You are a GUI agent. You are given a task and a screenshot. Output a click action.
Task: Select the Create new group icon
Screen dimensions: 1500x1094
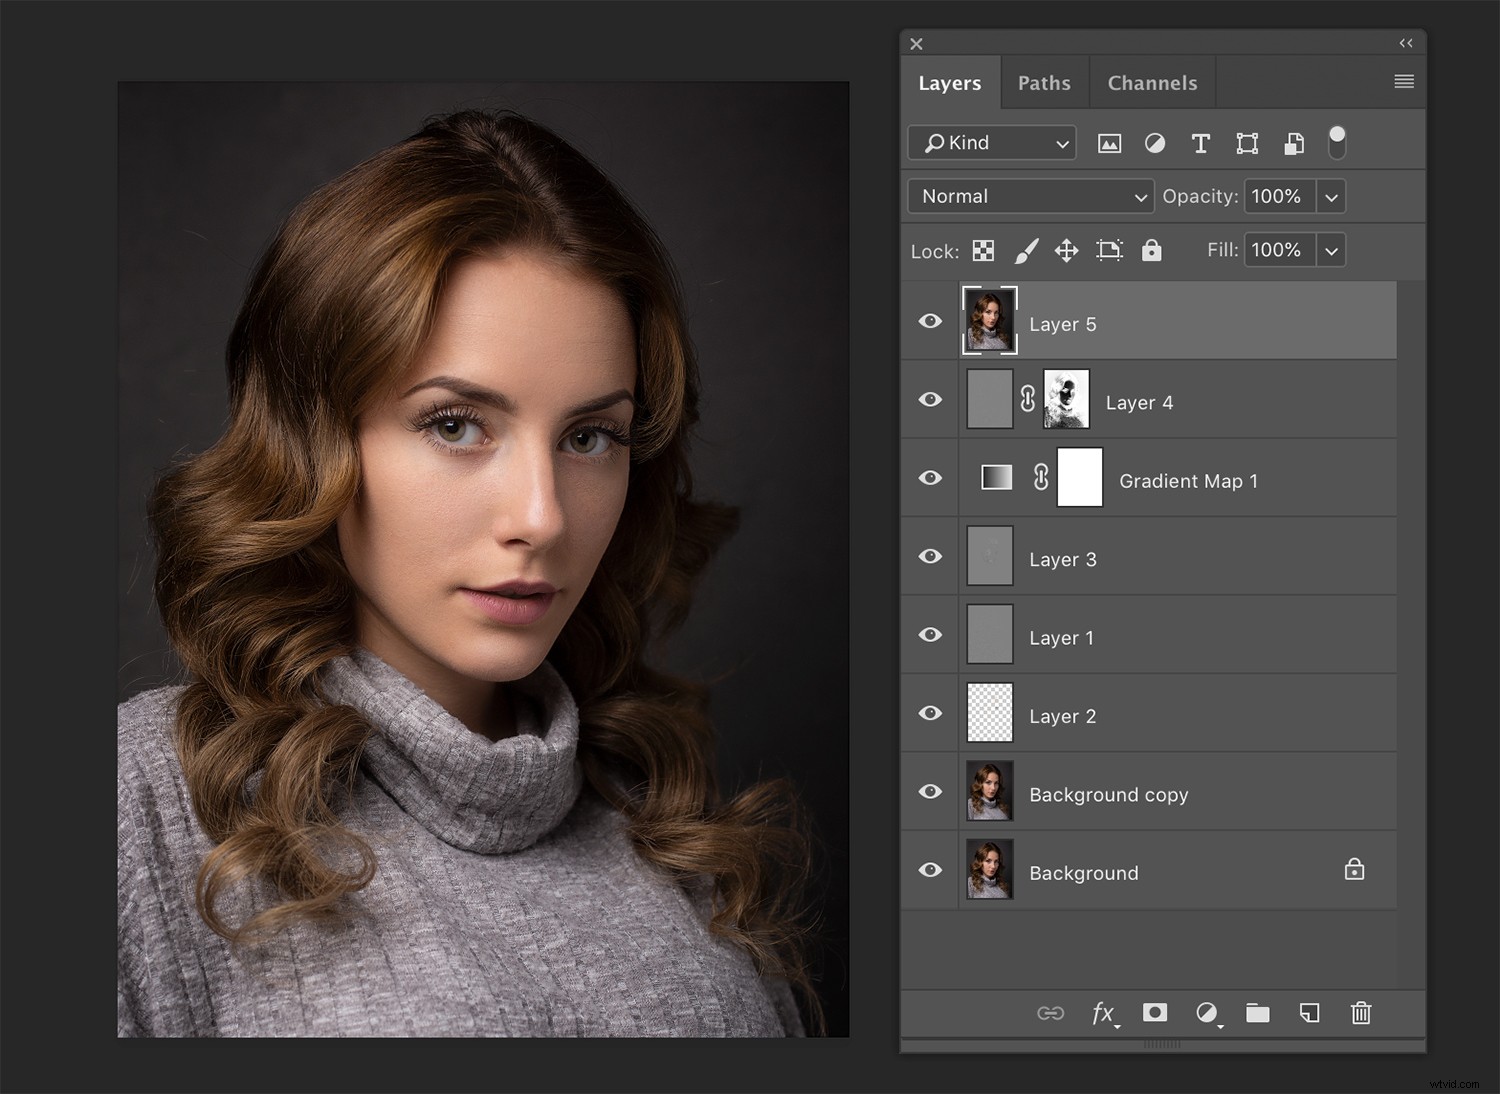pos(1258,1013)
